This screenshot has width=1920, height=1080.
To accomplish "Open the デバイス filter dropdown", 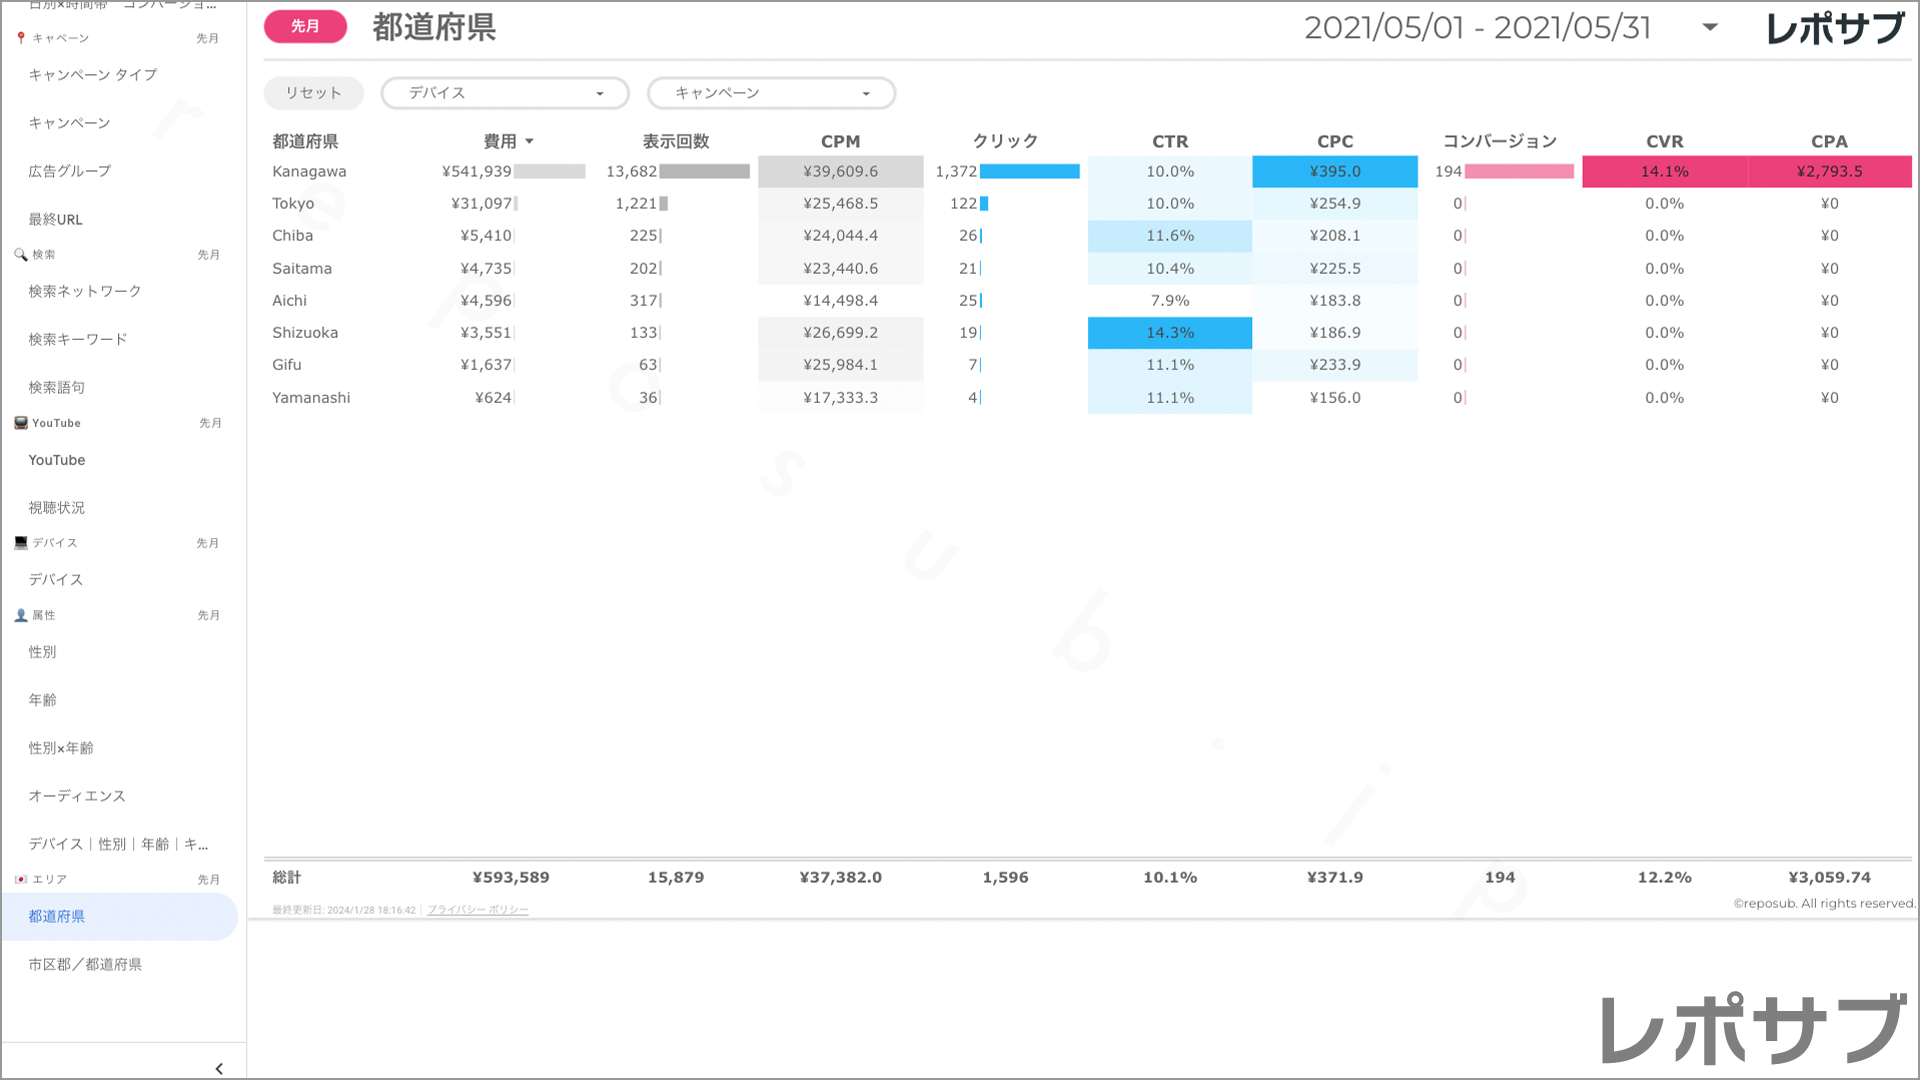I will [504, 93].
